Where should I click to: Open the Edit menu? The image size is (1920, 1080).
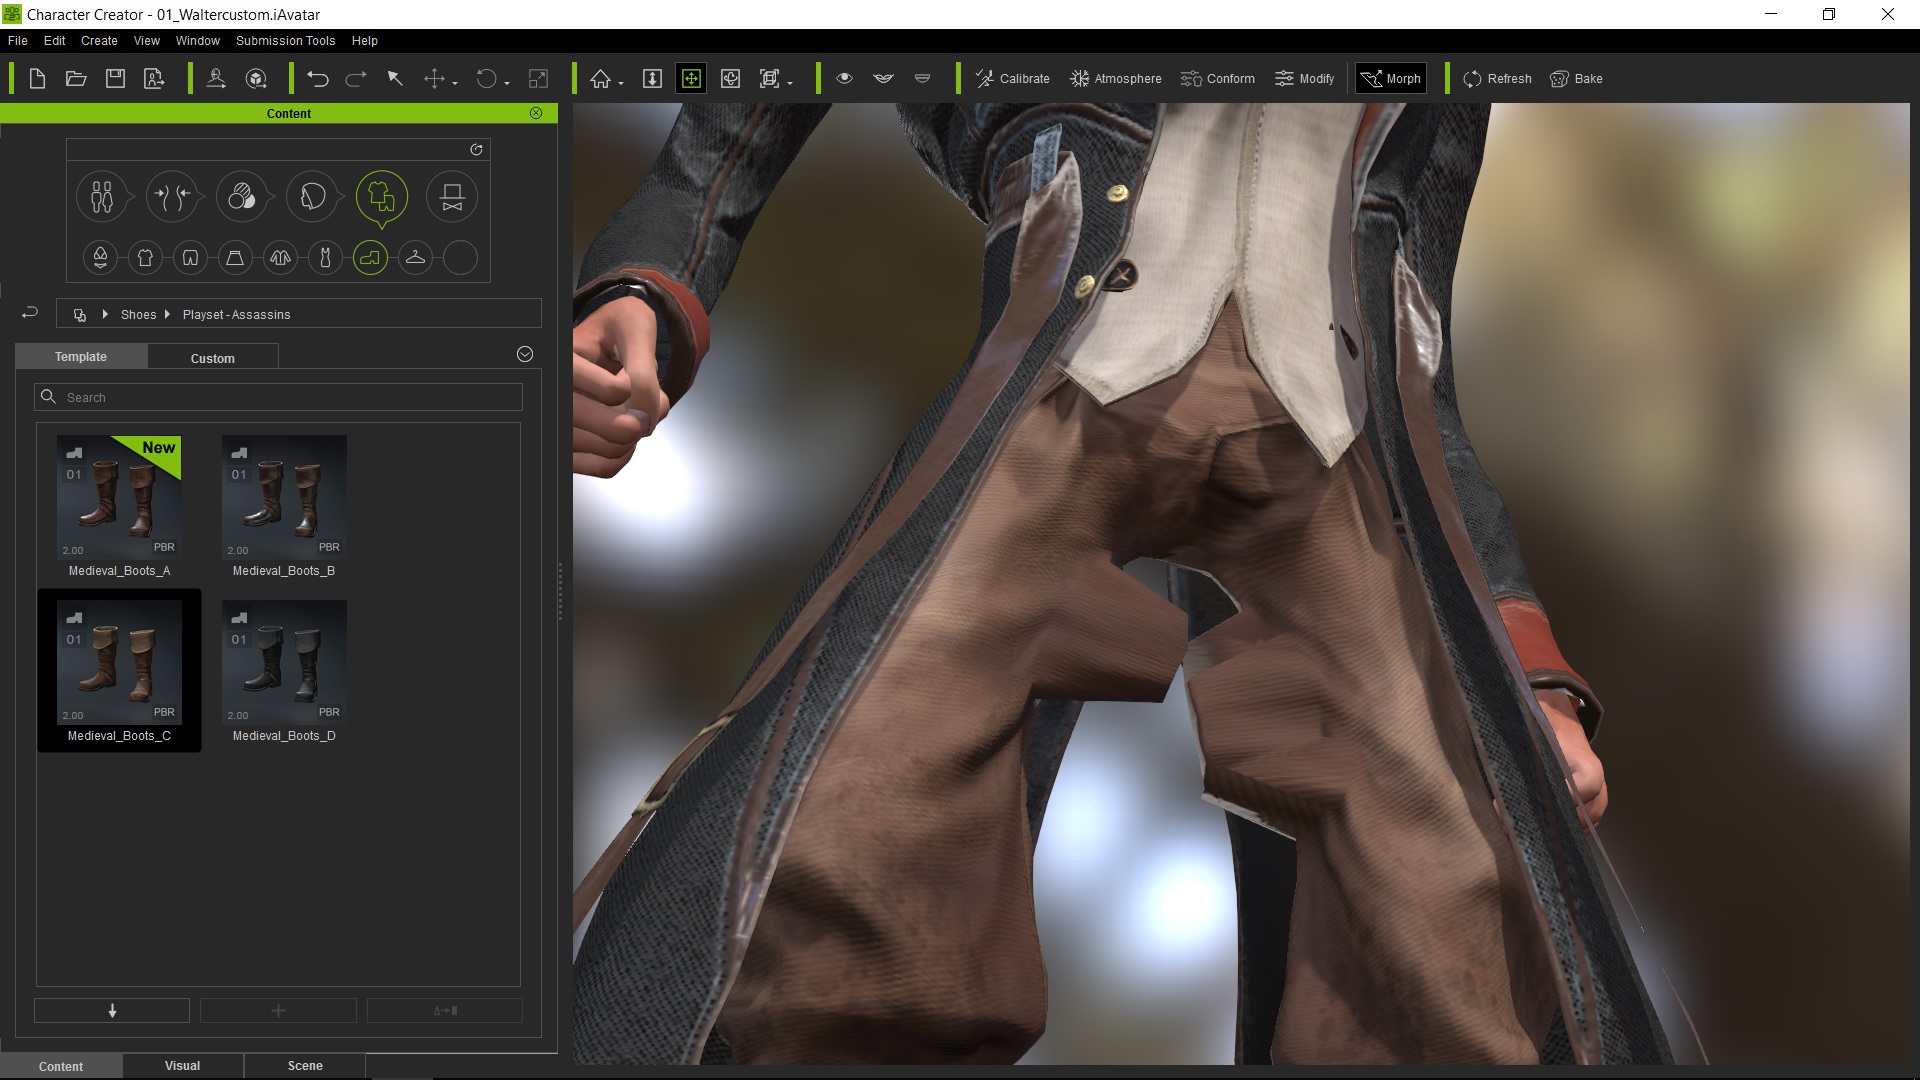[x=55, y=41]
